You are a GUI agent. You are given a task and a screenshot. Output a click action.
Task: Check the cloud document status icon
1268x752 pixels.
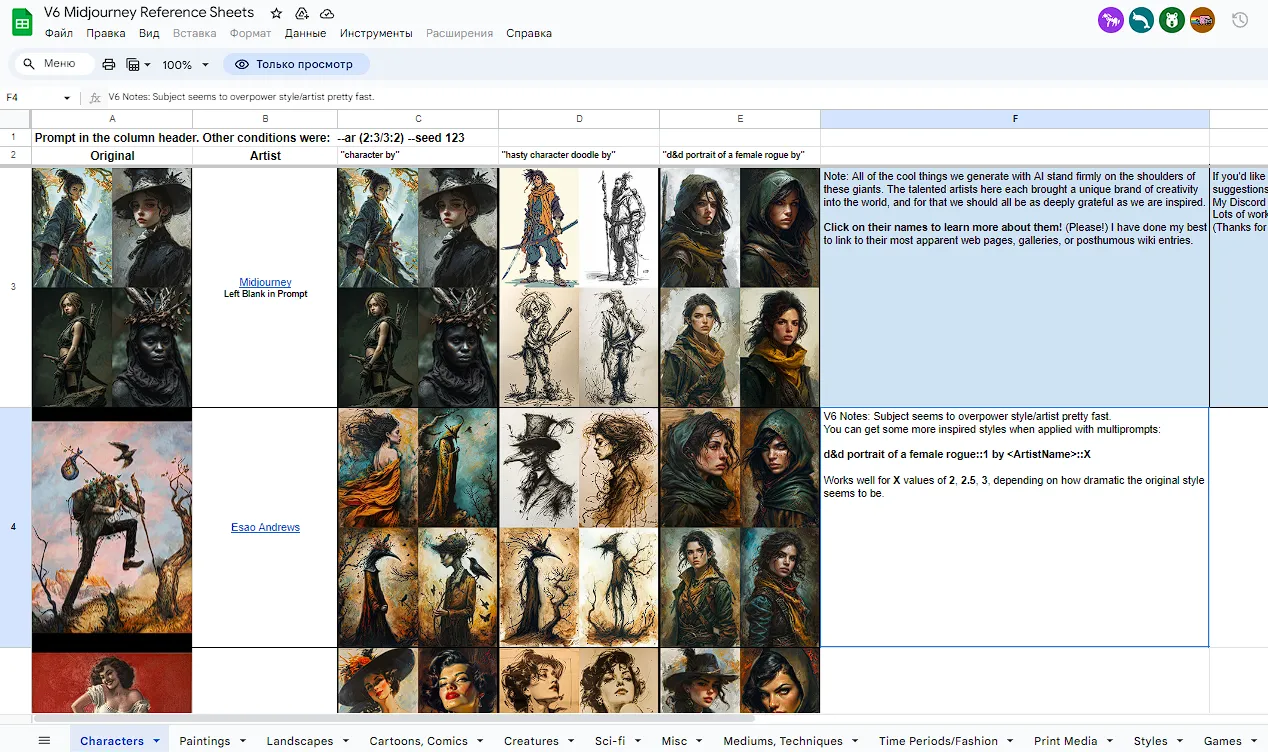click(x=326, y=13)
